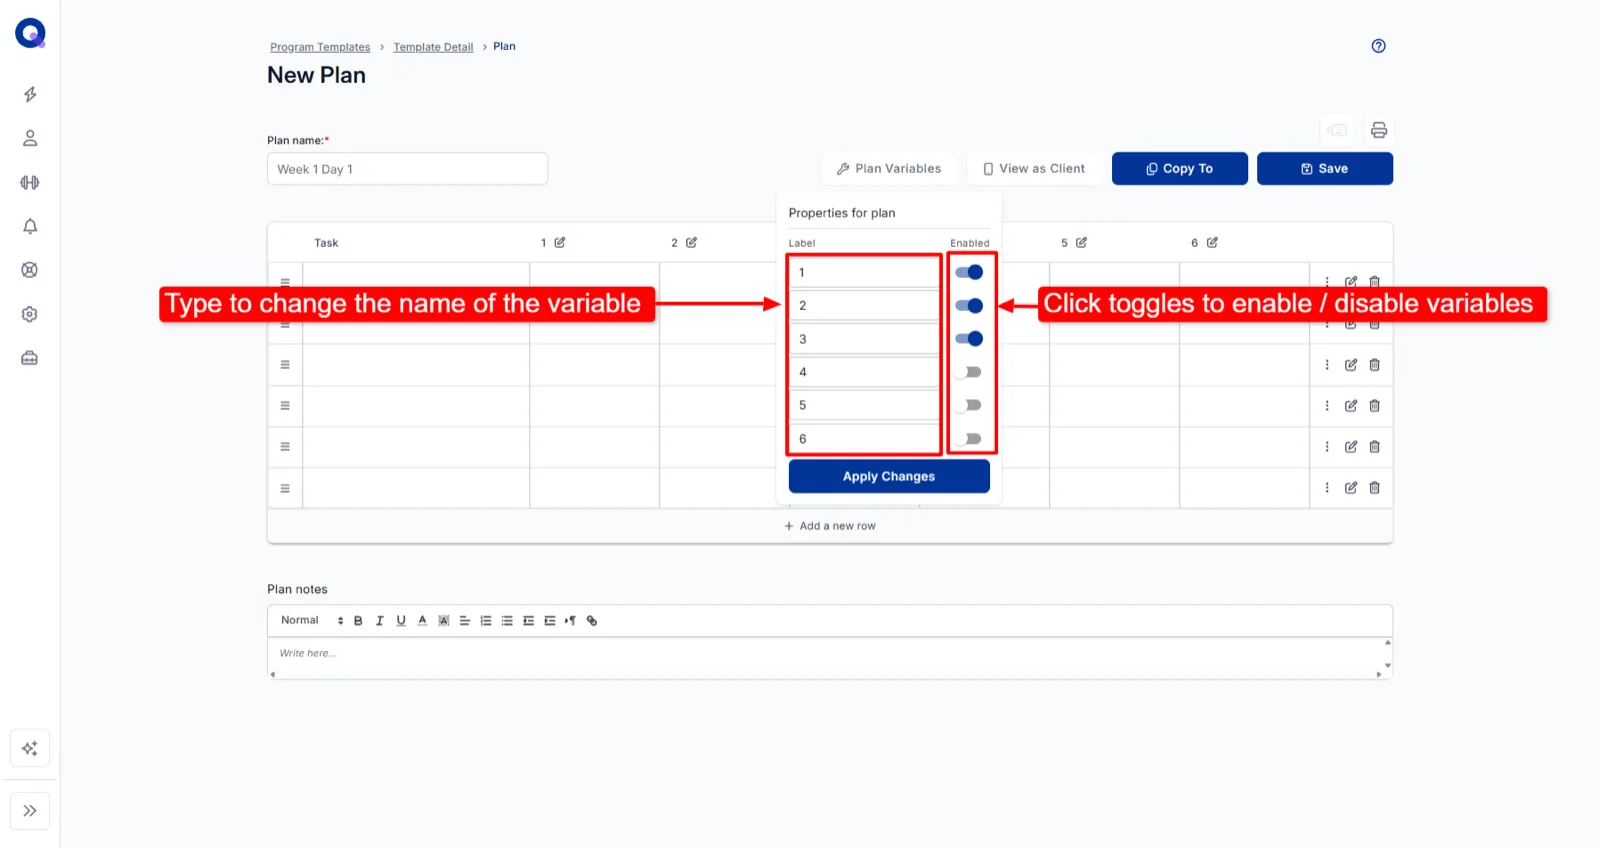
Task: Click the edit icon beside column 2 header
Action: click(691, 242)
